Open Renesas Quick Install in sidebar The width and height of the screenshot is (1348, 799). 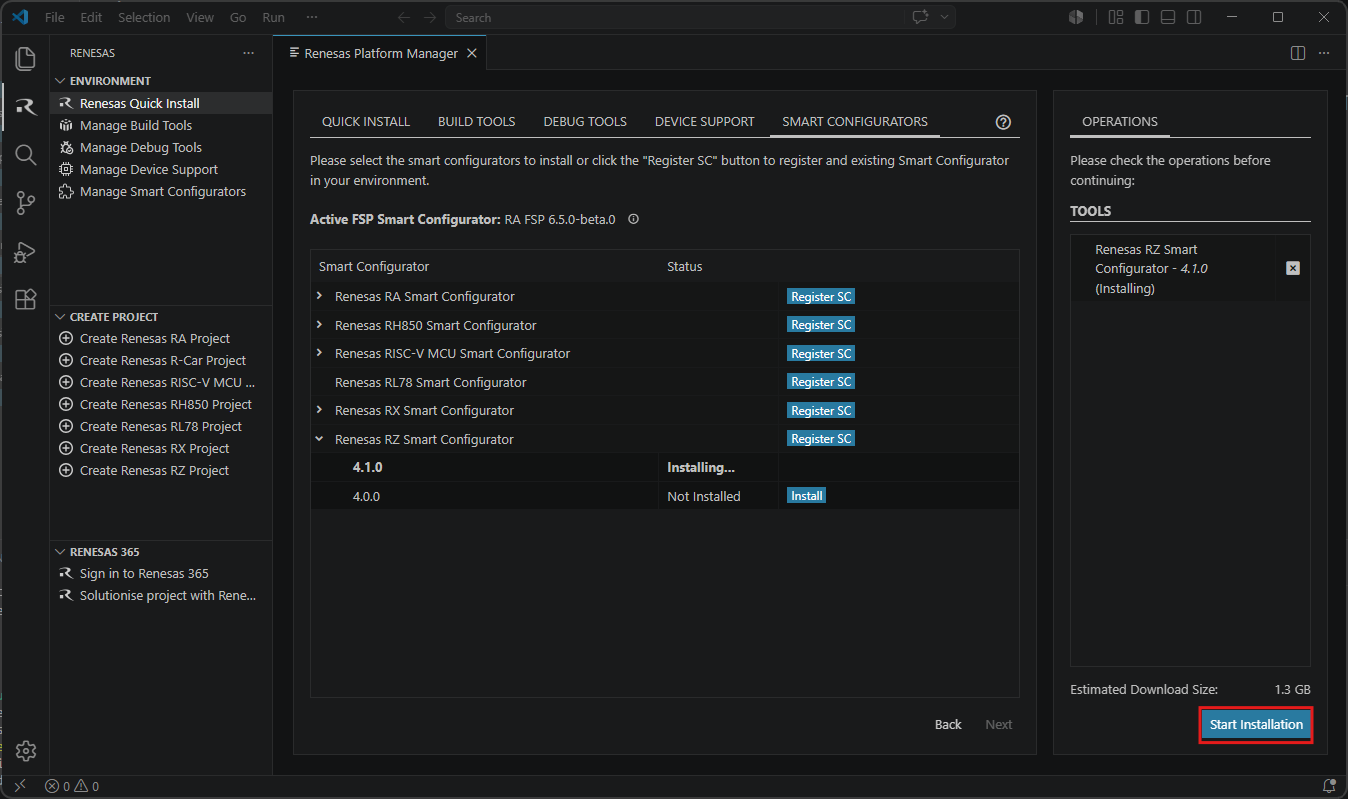tap(161, 103)
